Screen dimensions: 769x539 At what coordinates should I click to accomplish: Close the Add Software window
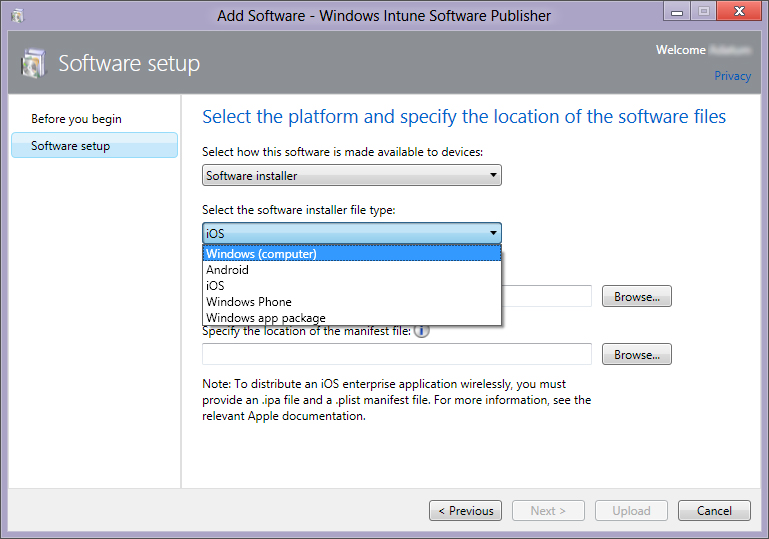[738, 14]
